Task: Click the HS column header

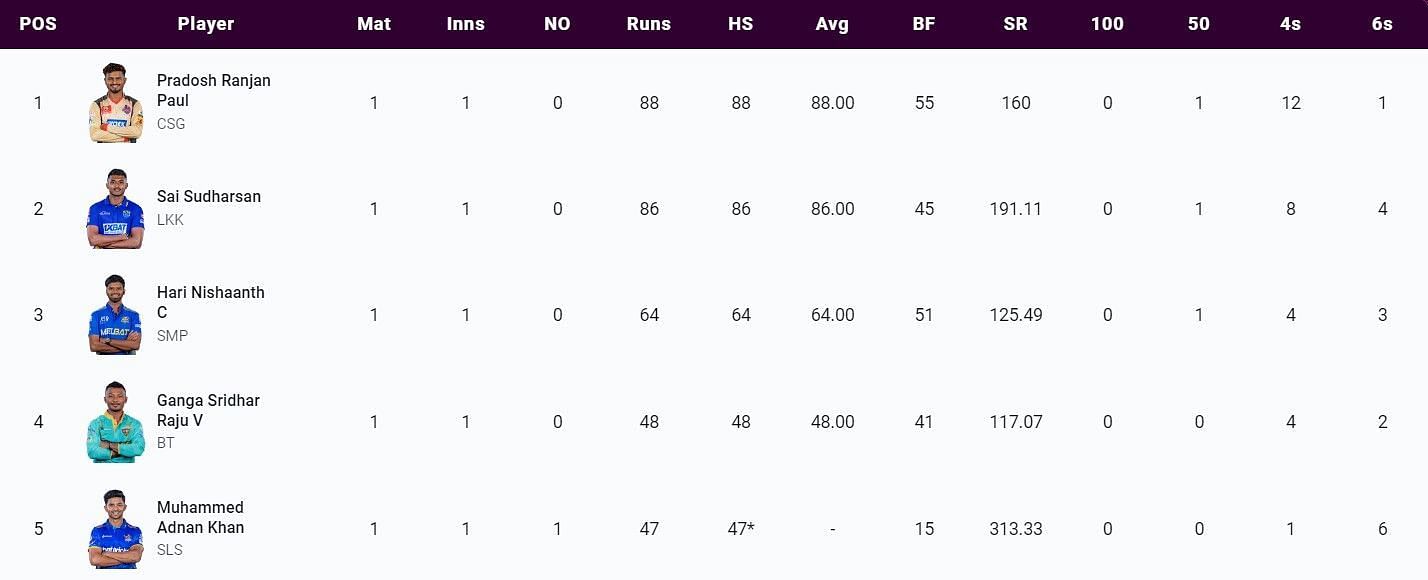Action: (741, 24)
